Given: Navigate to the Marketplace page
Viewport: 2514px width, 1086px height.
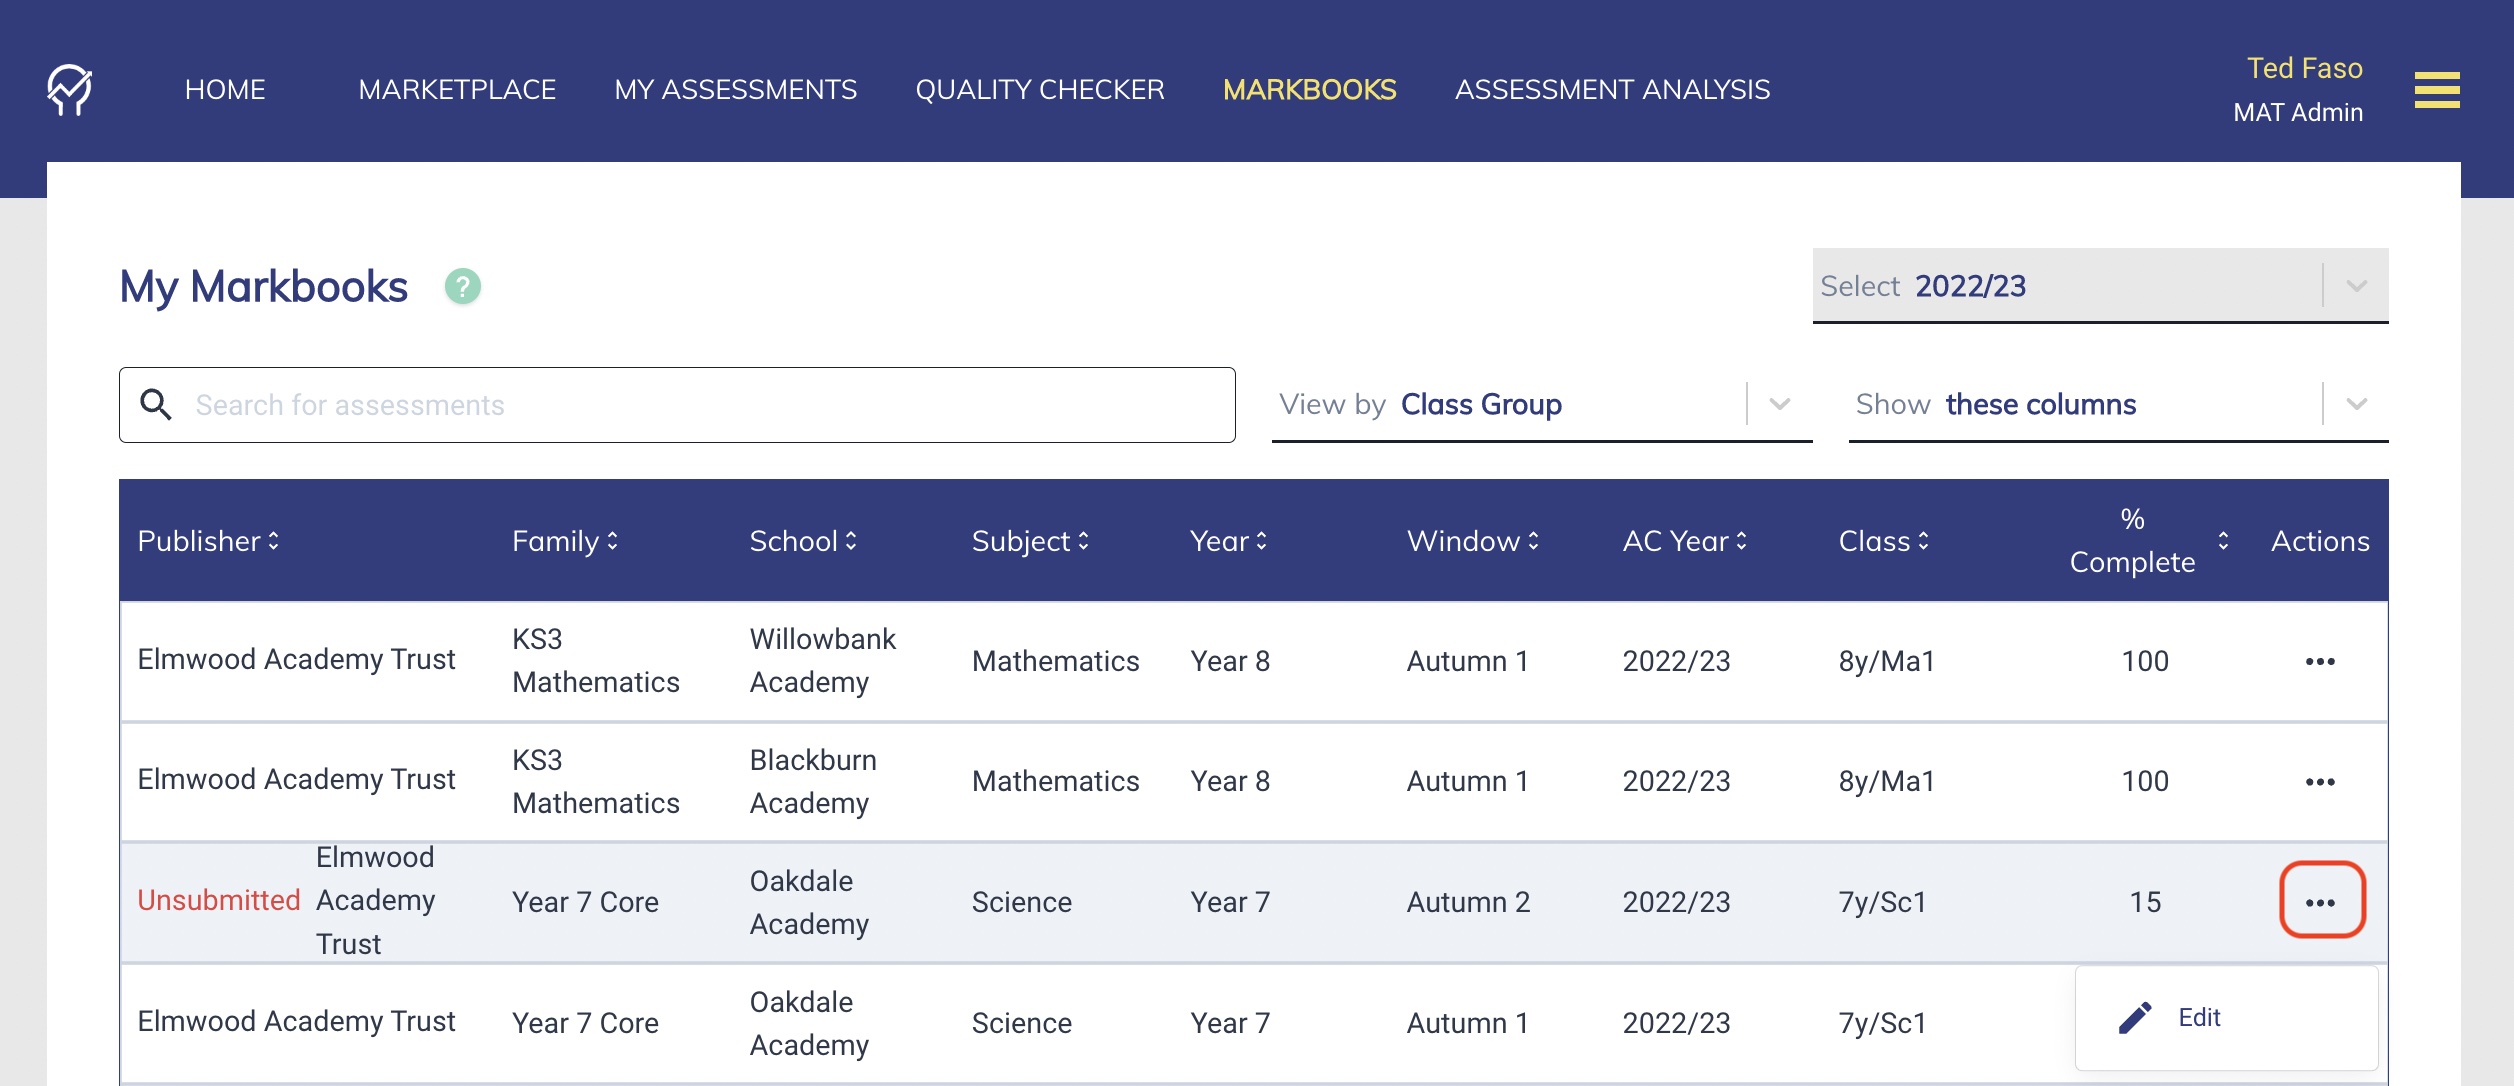Looking at the screenshot, I should point(458,90).
